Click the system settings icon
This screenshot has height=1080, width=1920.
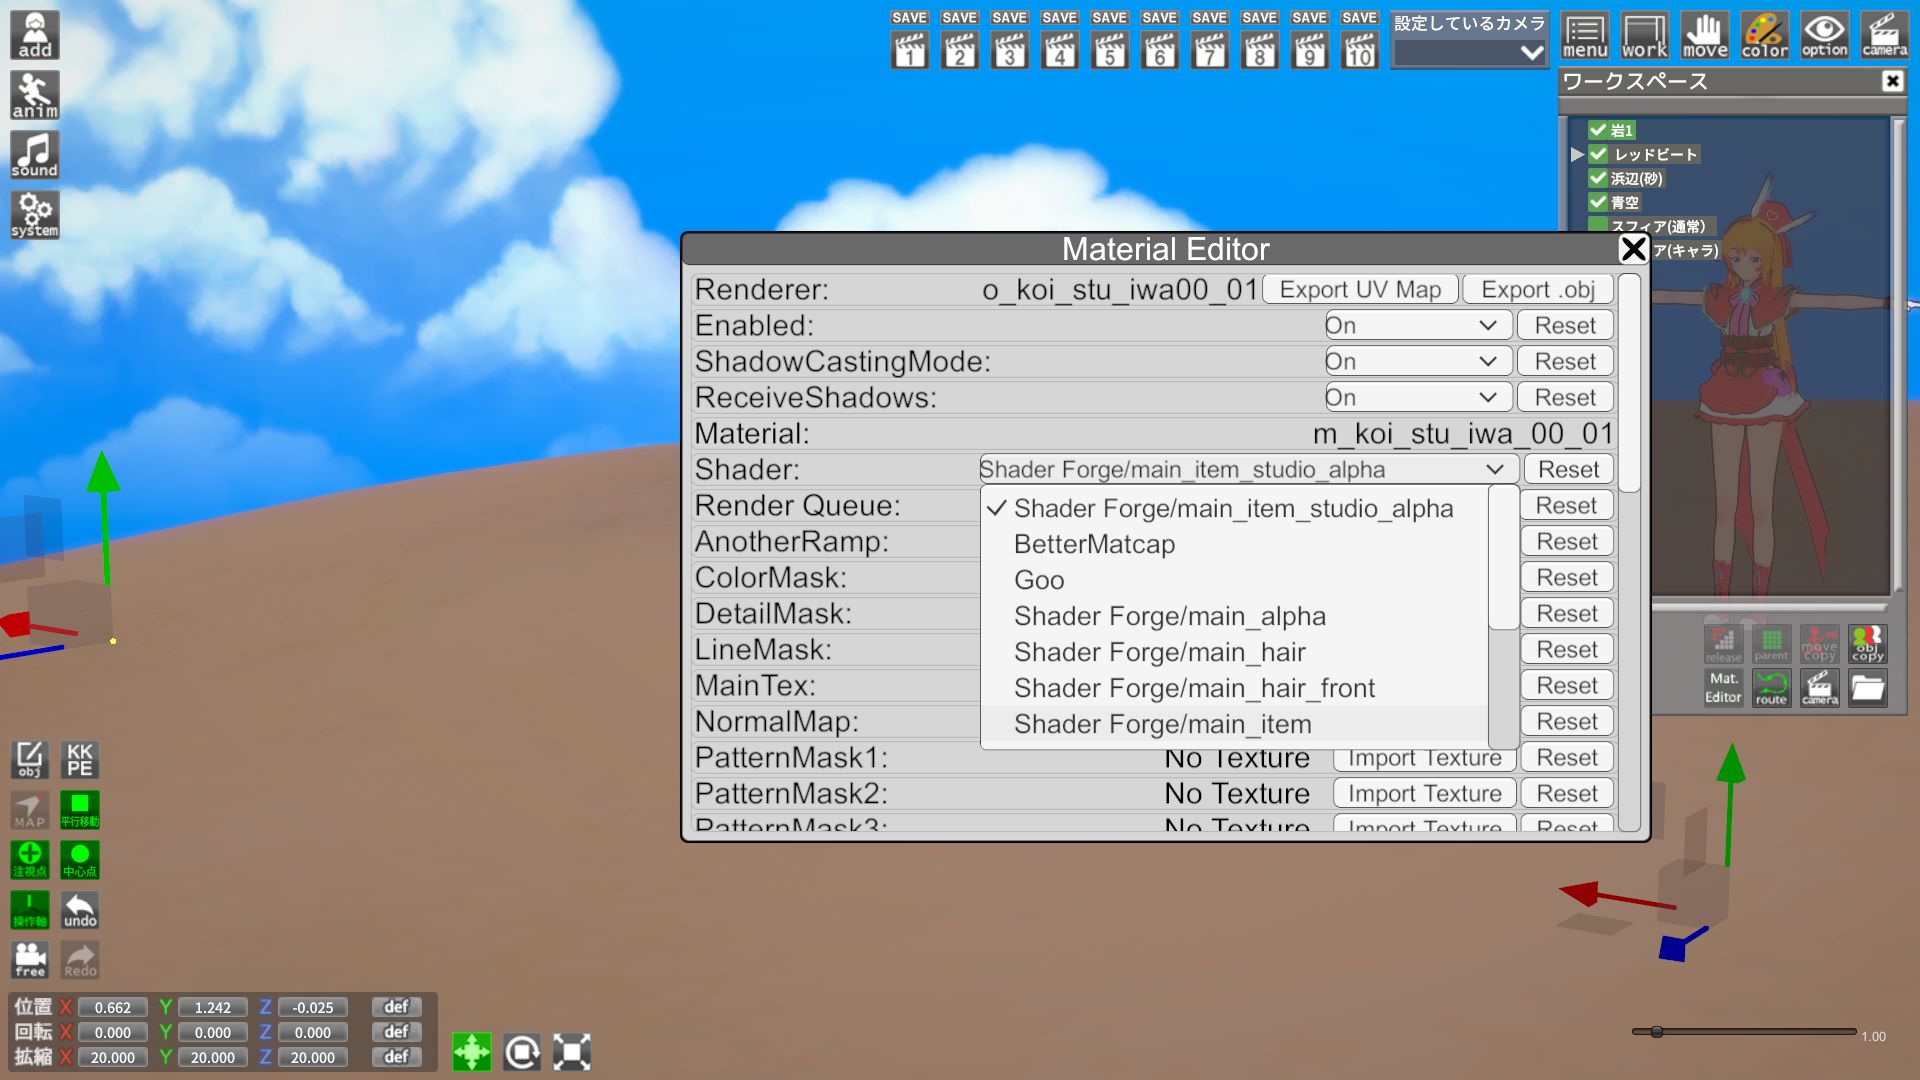tap(33, 214)
